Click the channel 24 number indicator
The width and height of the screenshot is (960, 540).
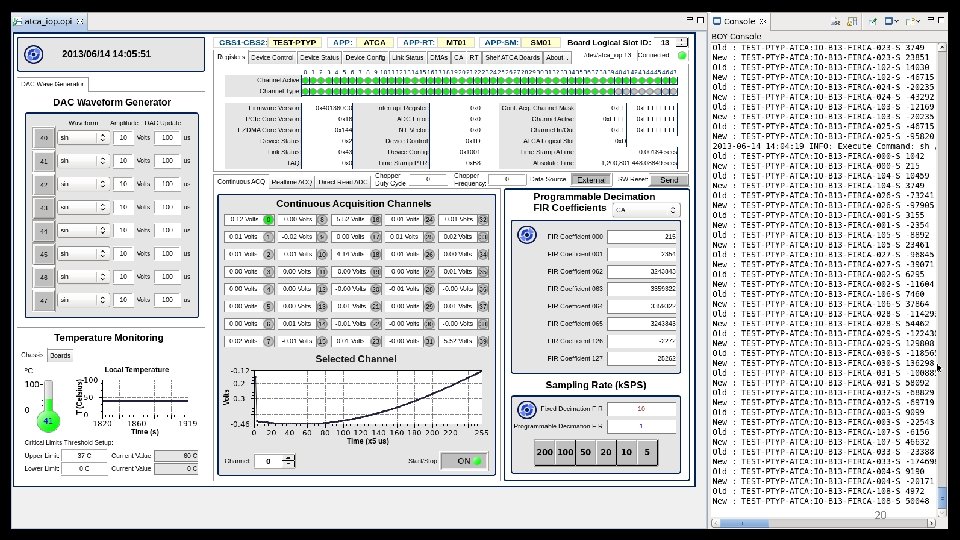coord(429,219)
